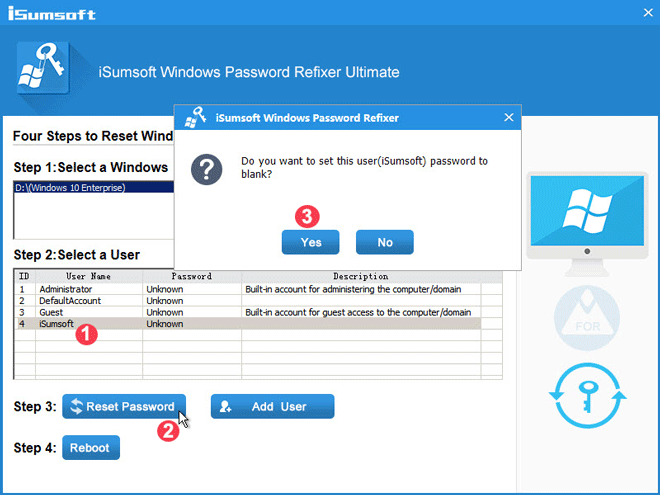
Task: Select the Guest user row
Action: coord(248,312)
